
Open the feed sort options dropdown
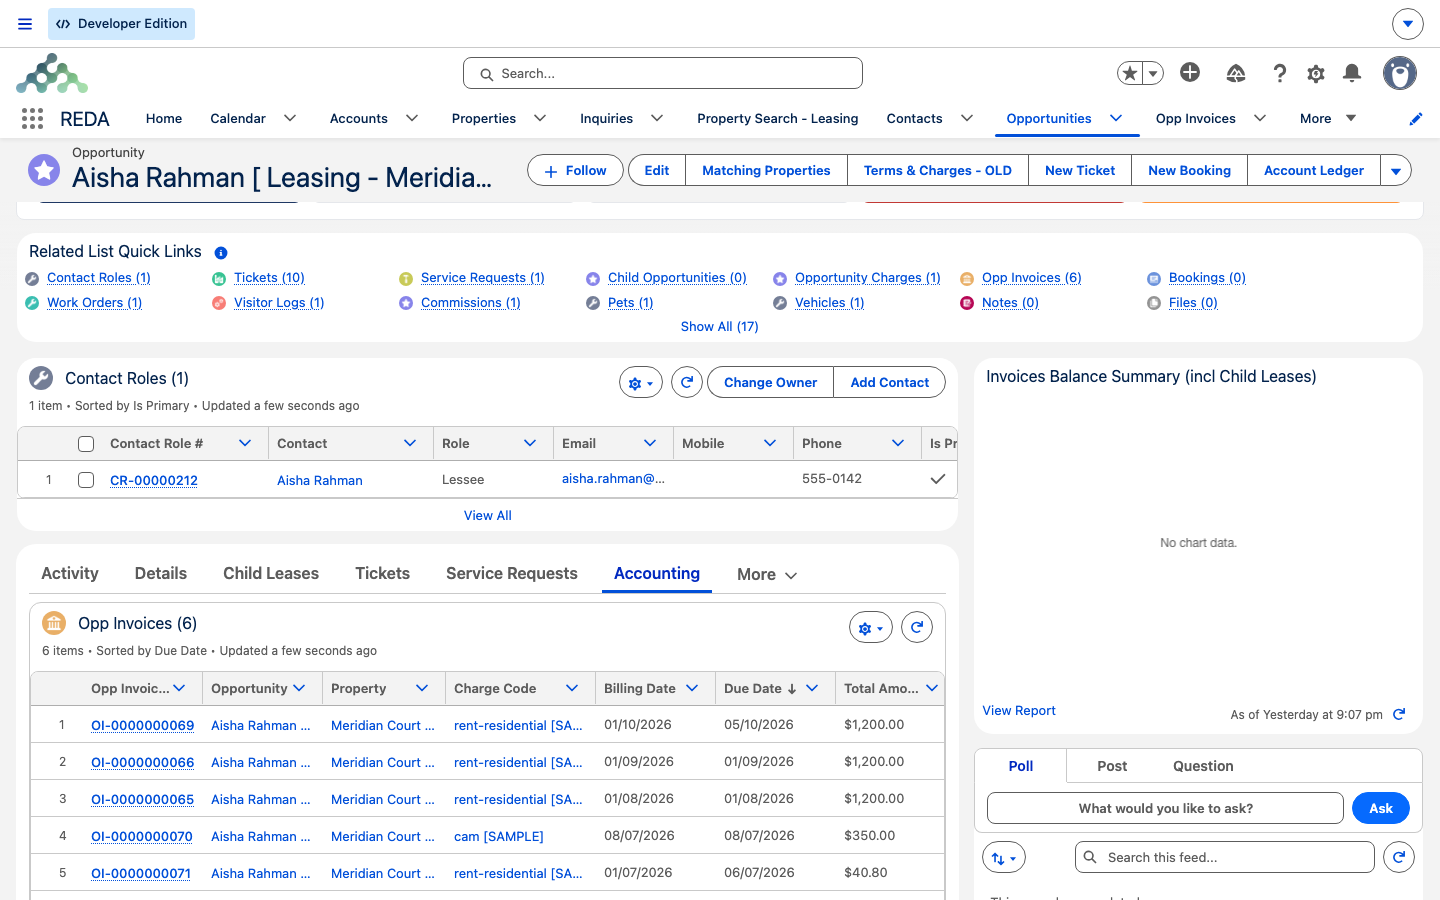(1004, 857)
